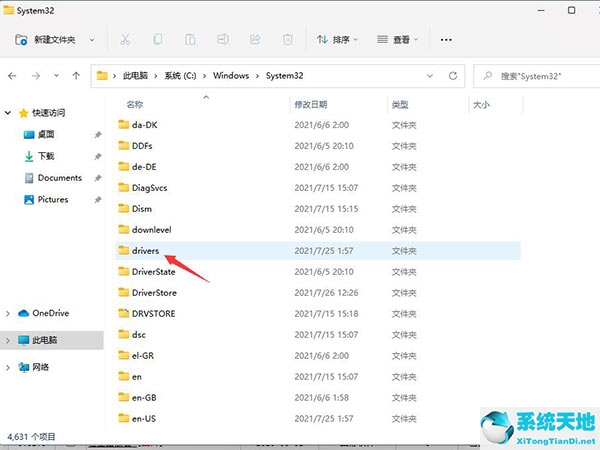Click the pin icon next to Documents
Screen dimensions: 600x450
point(98,178)
